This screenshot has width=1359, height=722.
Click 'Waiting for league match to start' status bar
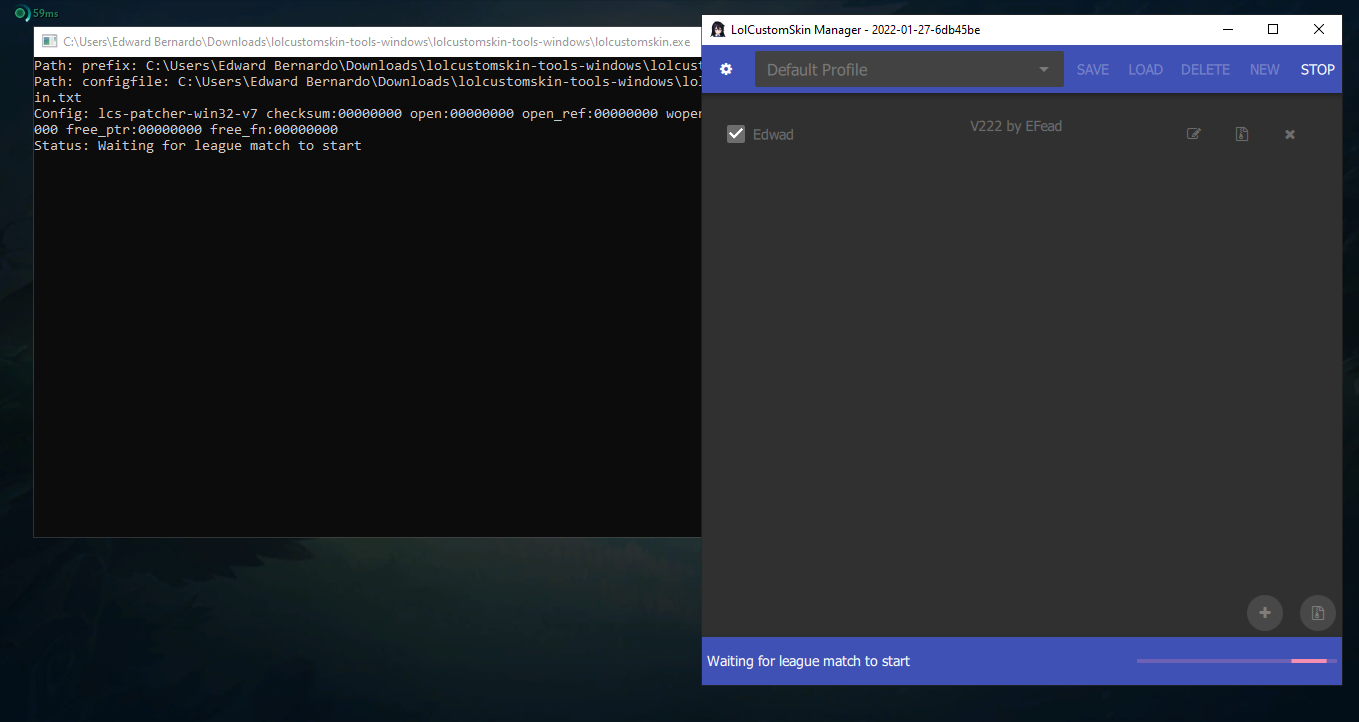pos(808,661)
